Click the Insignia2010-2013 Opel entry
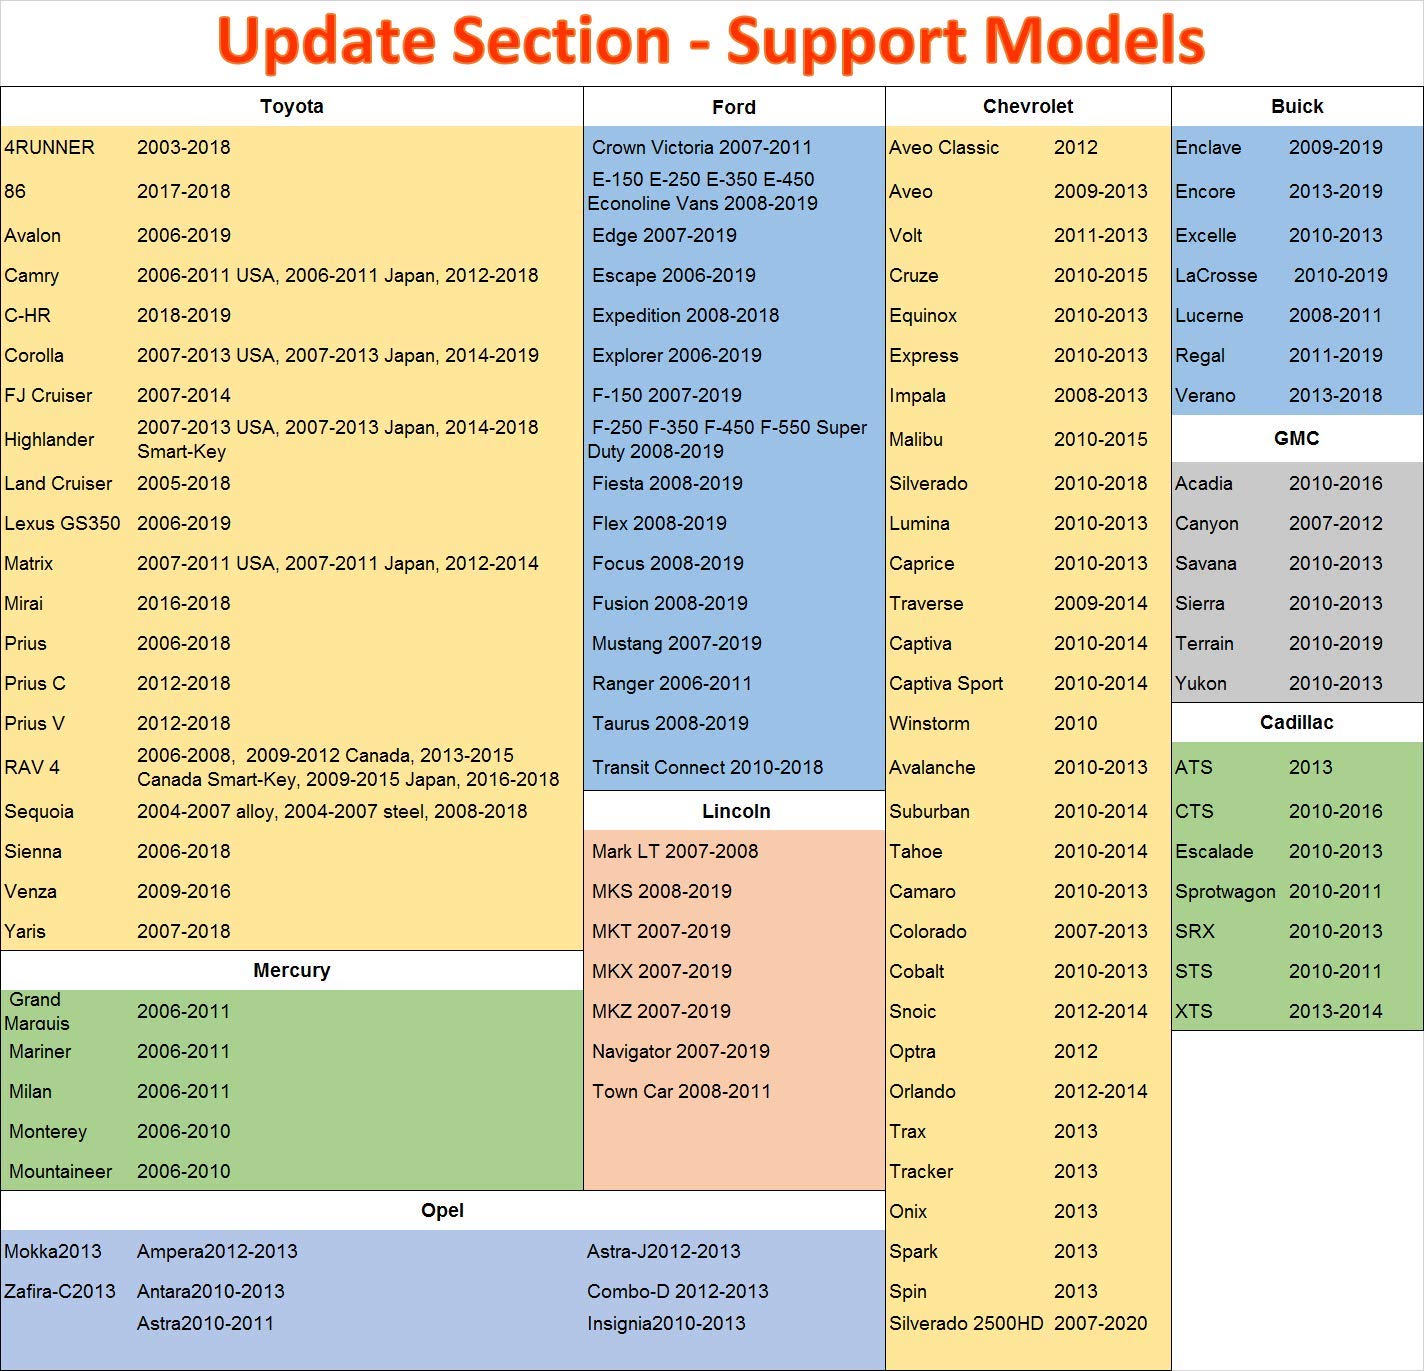Image resolution: width=1424 pixels, height=1371 pixels. [666, 1323]
